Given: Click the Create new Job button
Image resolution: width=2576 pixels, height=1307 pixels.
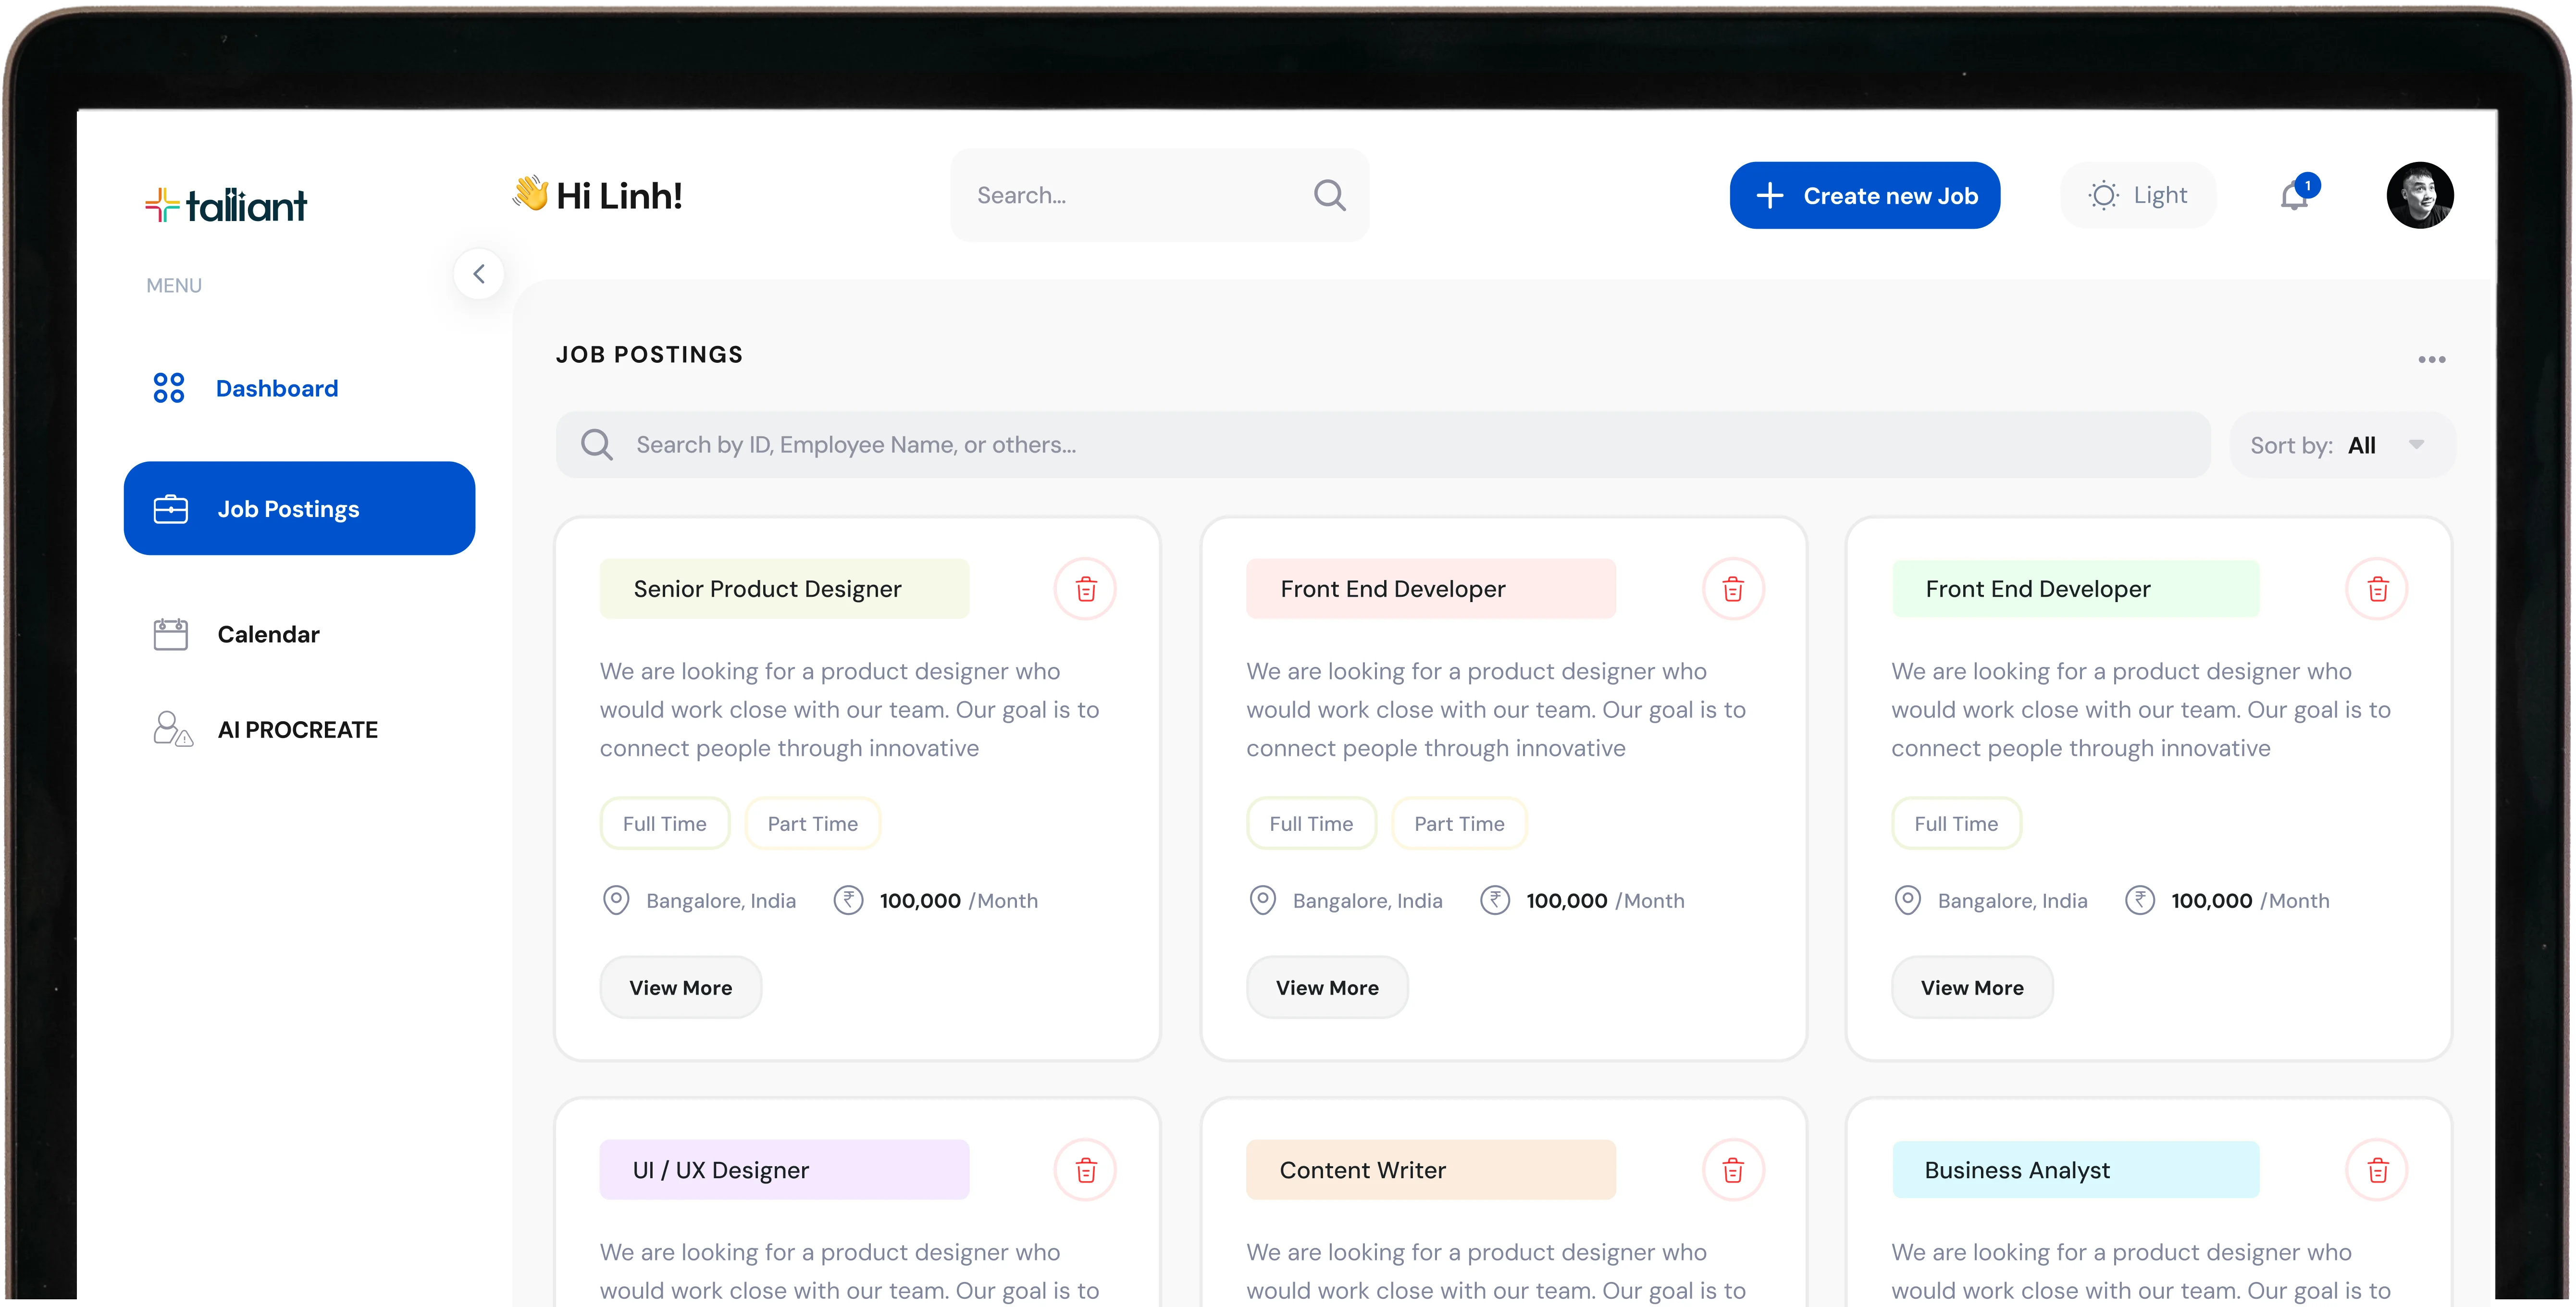Looking at the screenshot, I should (1865, 195).
